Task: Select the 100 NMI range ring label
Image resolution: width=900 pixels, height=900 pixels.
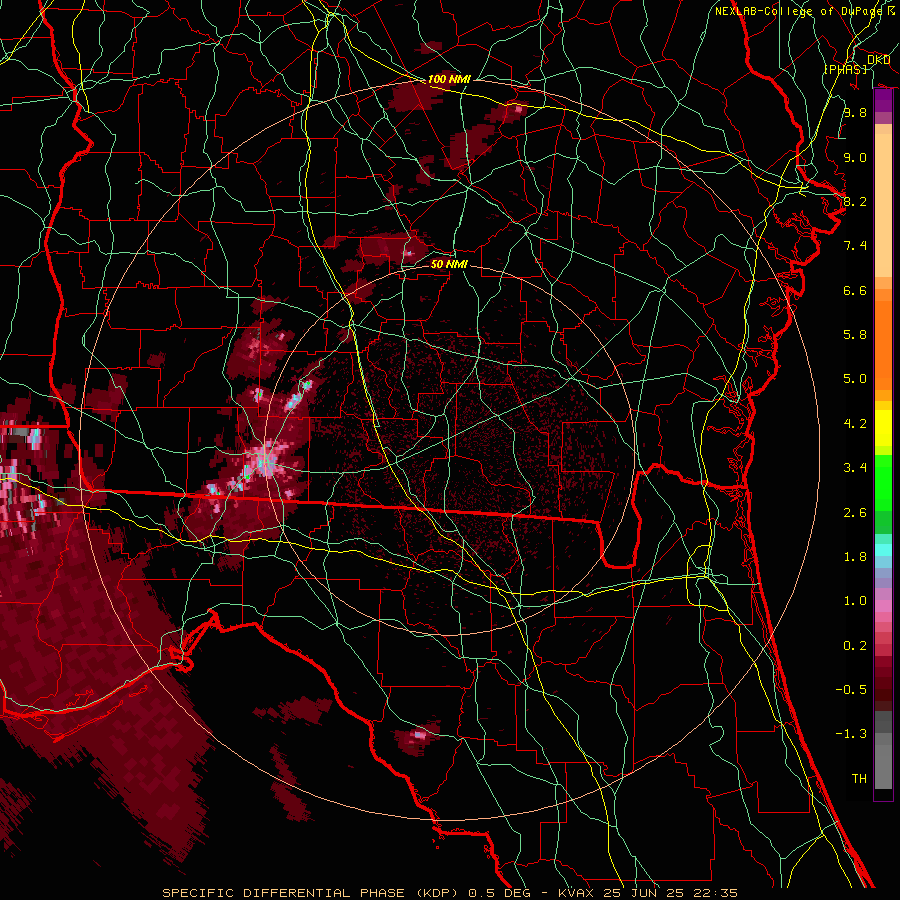Action: coord(449,79)
